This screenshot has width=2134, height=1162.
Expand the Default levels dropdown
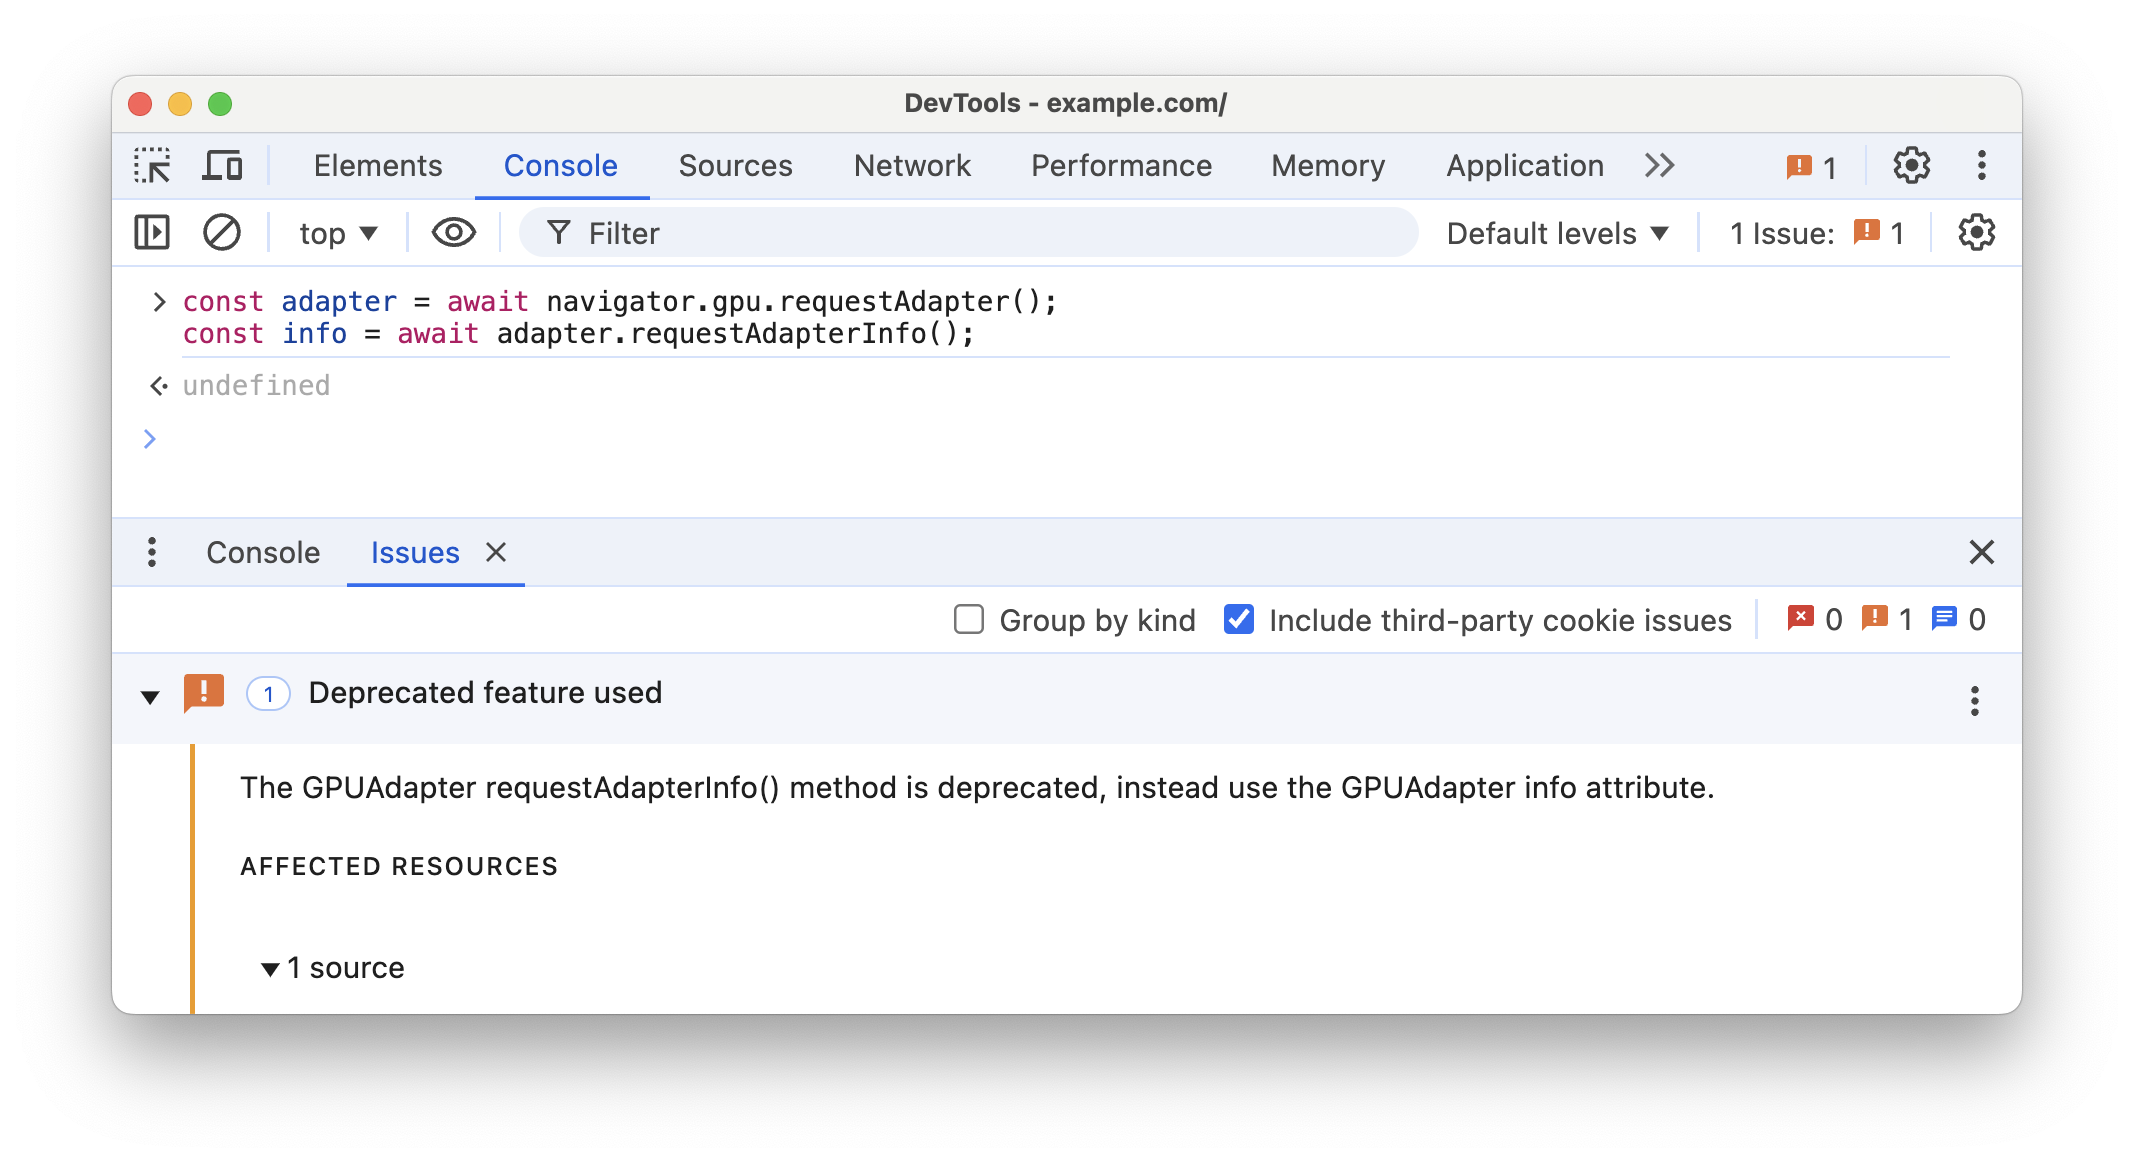point(1559,233)
